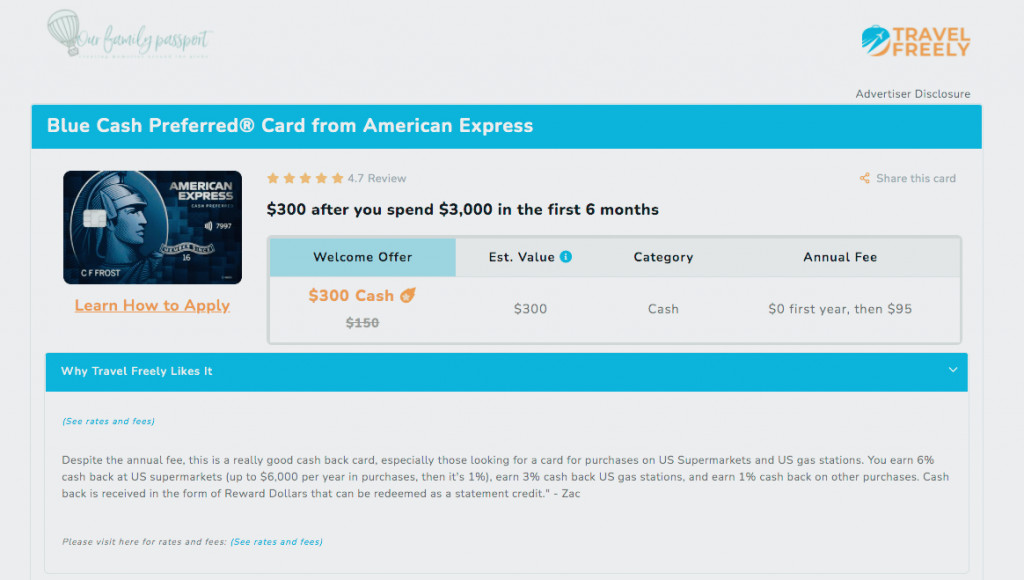Viewport: 1024px width, 580px height.
Task: Click the Blue Cash Preferred Card title banner
Action: [507, 127]
